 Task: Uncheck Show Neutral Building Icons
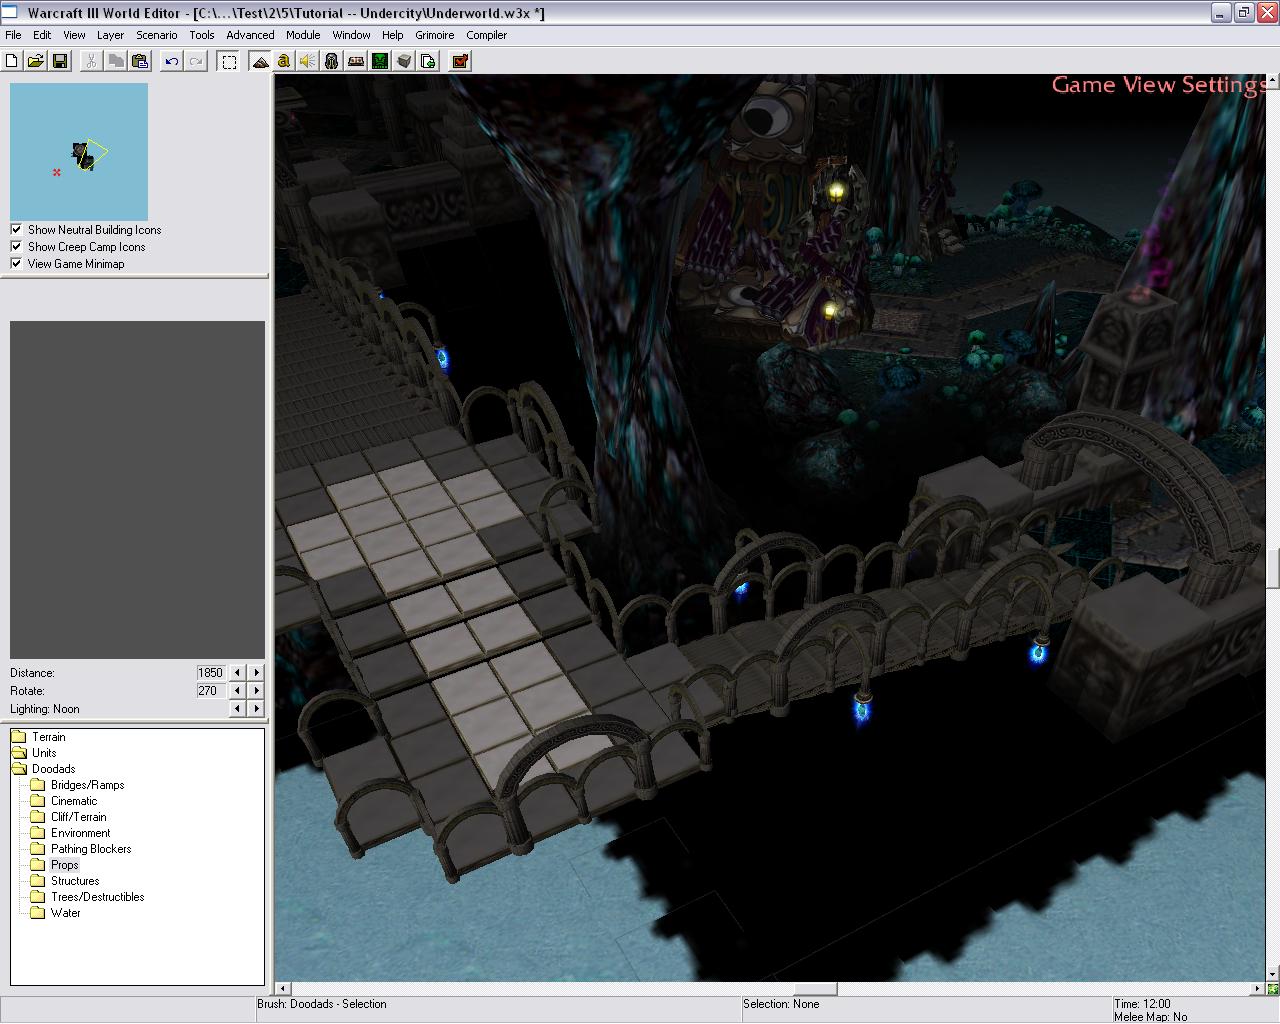[16, 230]
